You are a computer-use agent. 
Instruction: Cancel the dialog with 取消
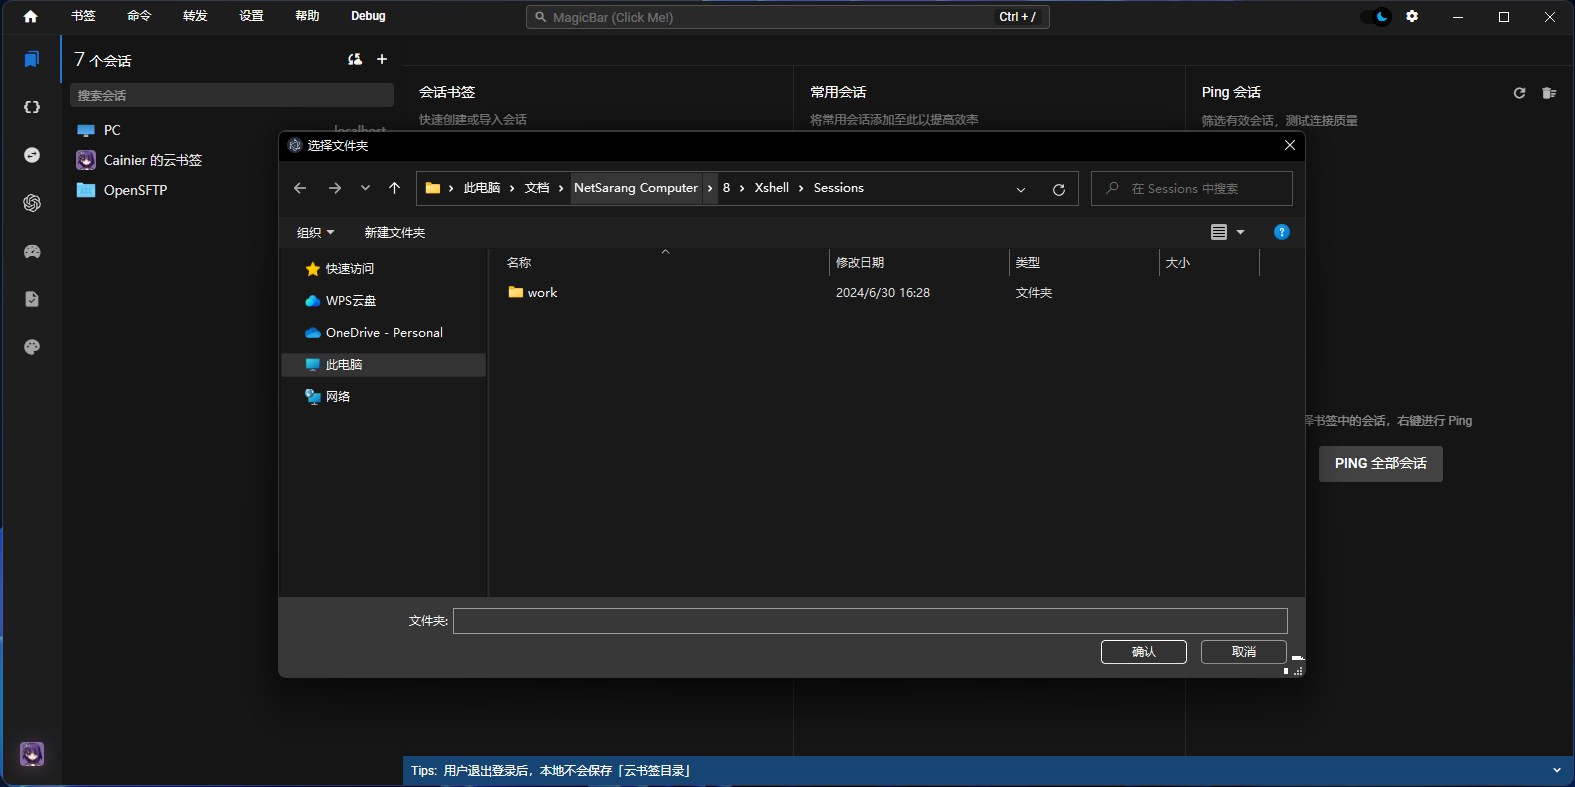click(1244, 652)
